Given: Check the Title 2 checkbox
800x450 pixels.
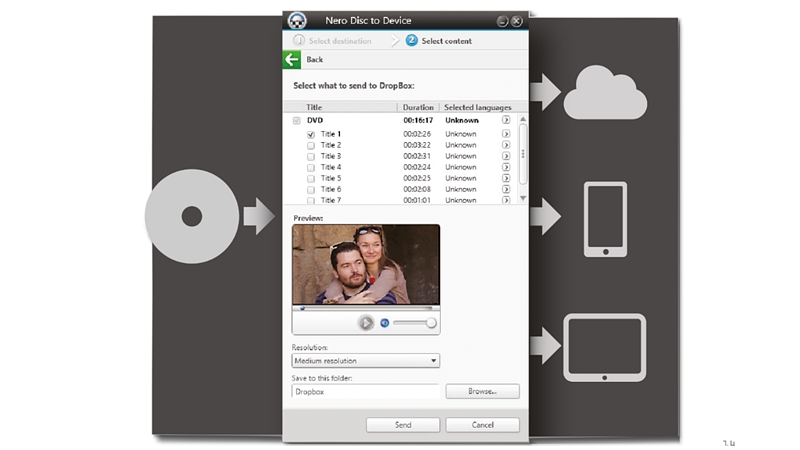Looking at the screenshot, I should click(311, 146).
